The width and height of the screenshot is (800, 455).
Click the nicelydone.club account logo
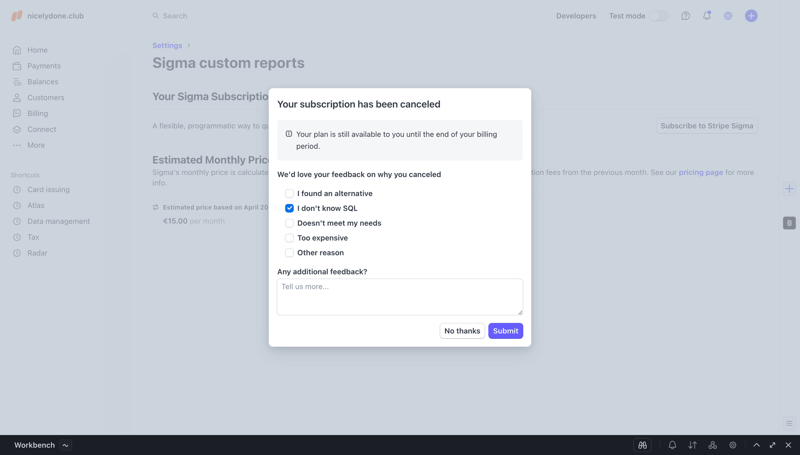(17, 16)
